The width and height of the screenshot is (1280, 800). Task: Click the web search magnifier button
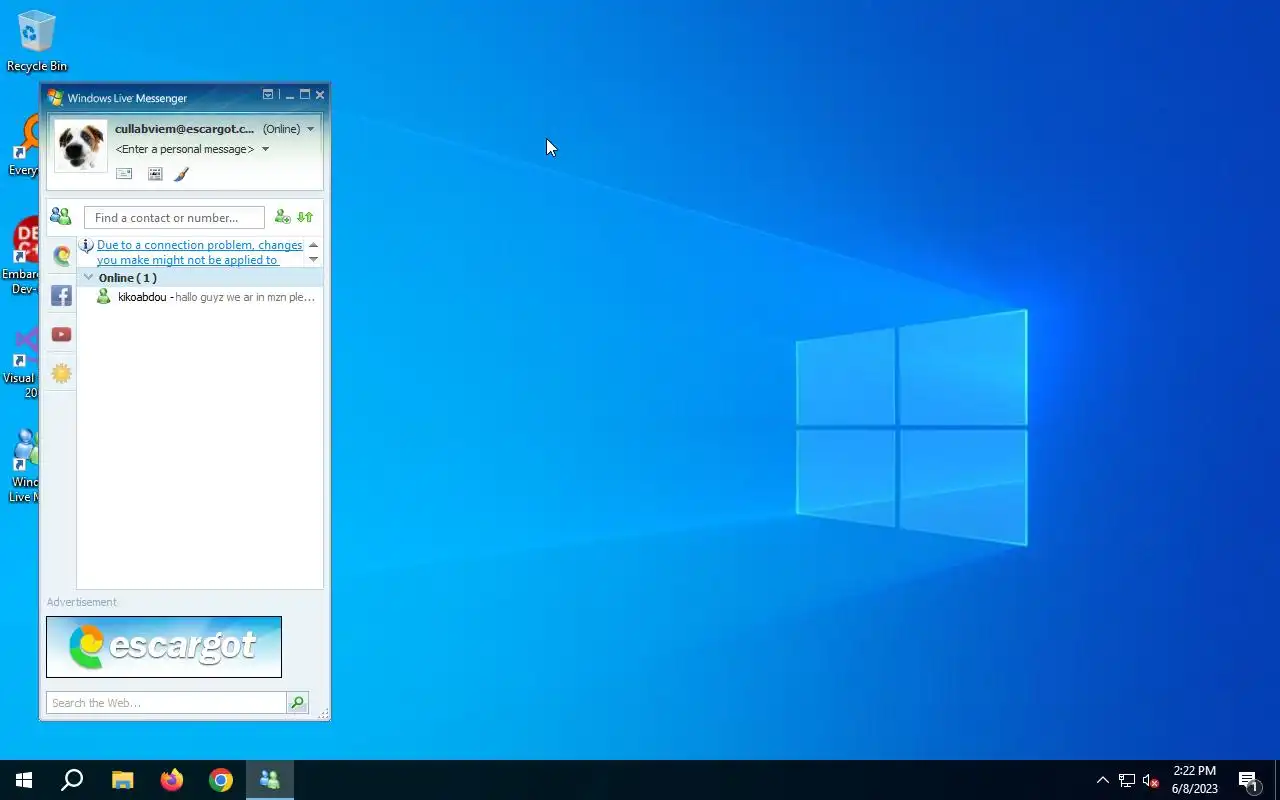tap(297, 703)
